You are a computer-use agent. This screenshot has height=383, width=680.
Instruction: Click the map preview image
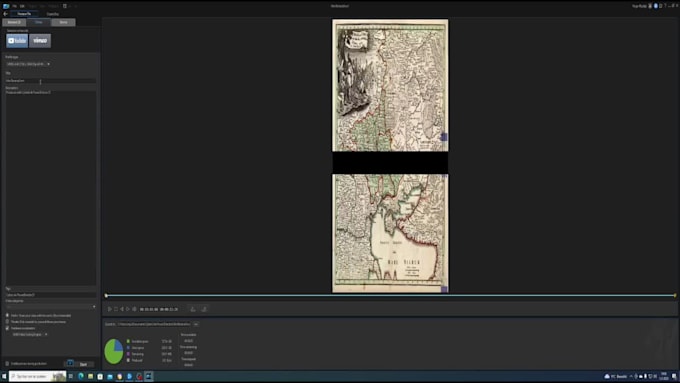click(x=390, y=156)
